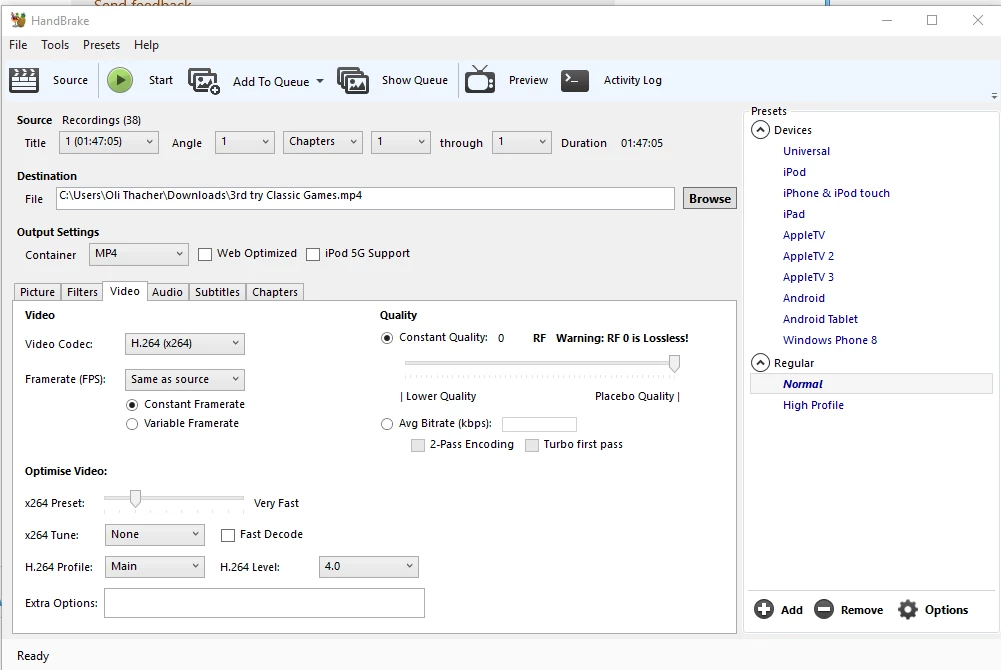Select the iPod preset

coord(794,172)
